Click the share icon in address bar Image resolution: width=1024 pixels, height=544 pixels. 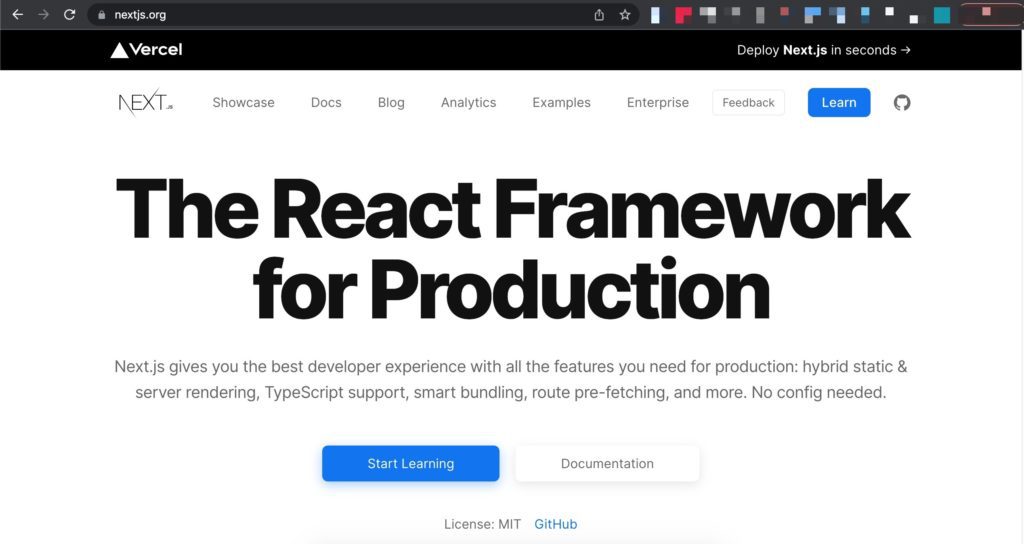coord(599,15)
